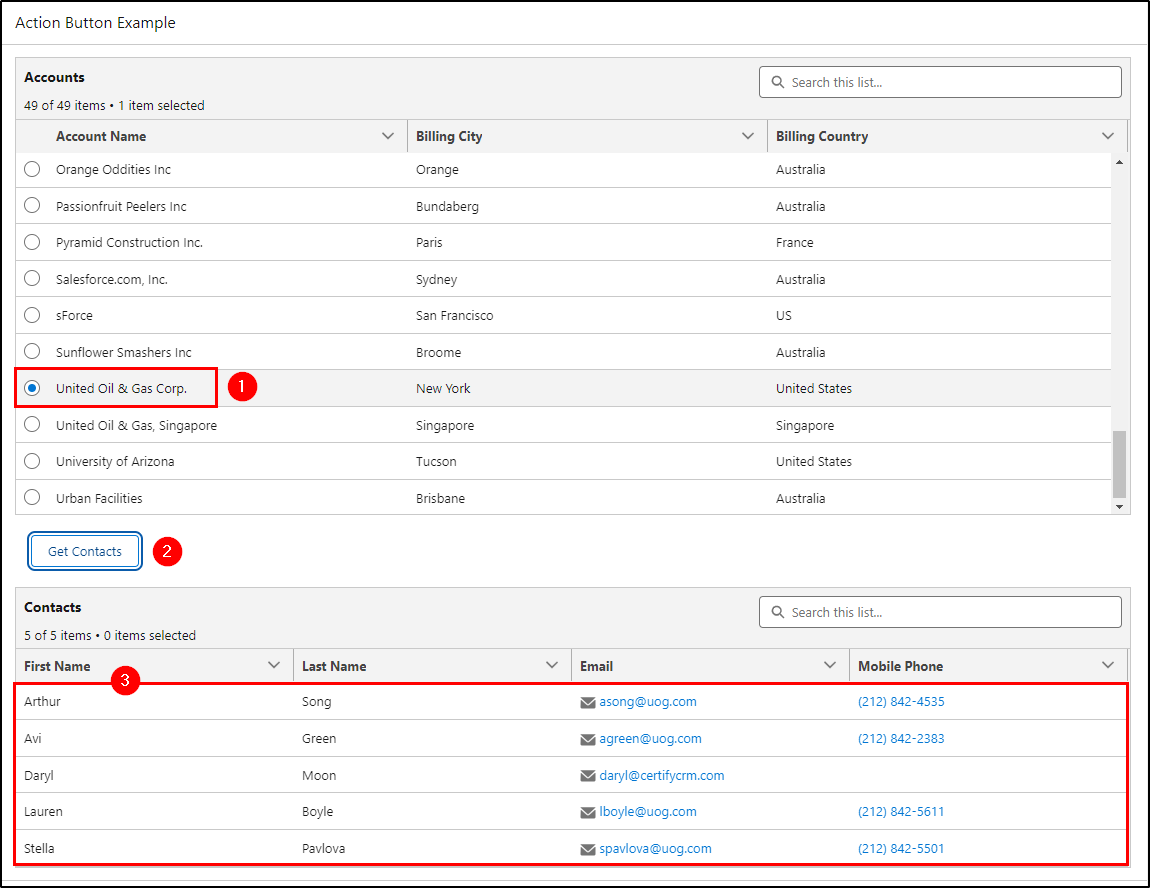1150x888 pixels.
Task: Select the Passionfruit Peelers Inc radio button
Action: tap(32, 205)
